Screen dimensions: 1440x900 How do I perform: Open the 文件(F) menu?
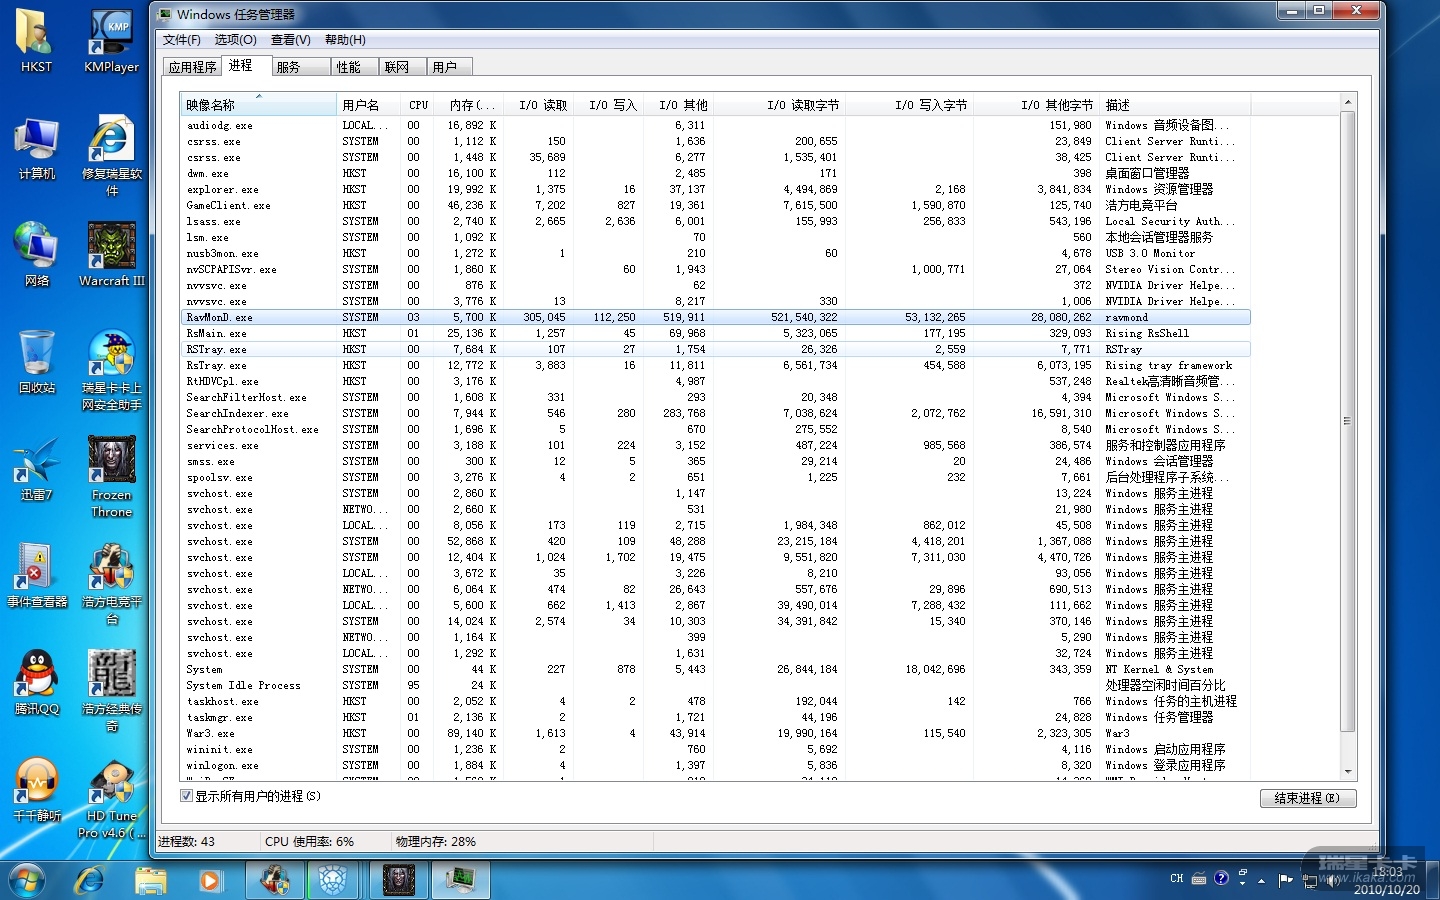(181, 40)
